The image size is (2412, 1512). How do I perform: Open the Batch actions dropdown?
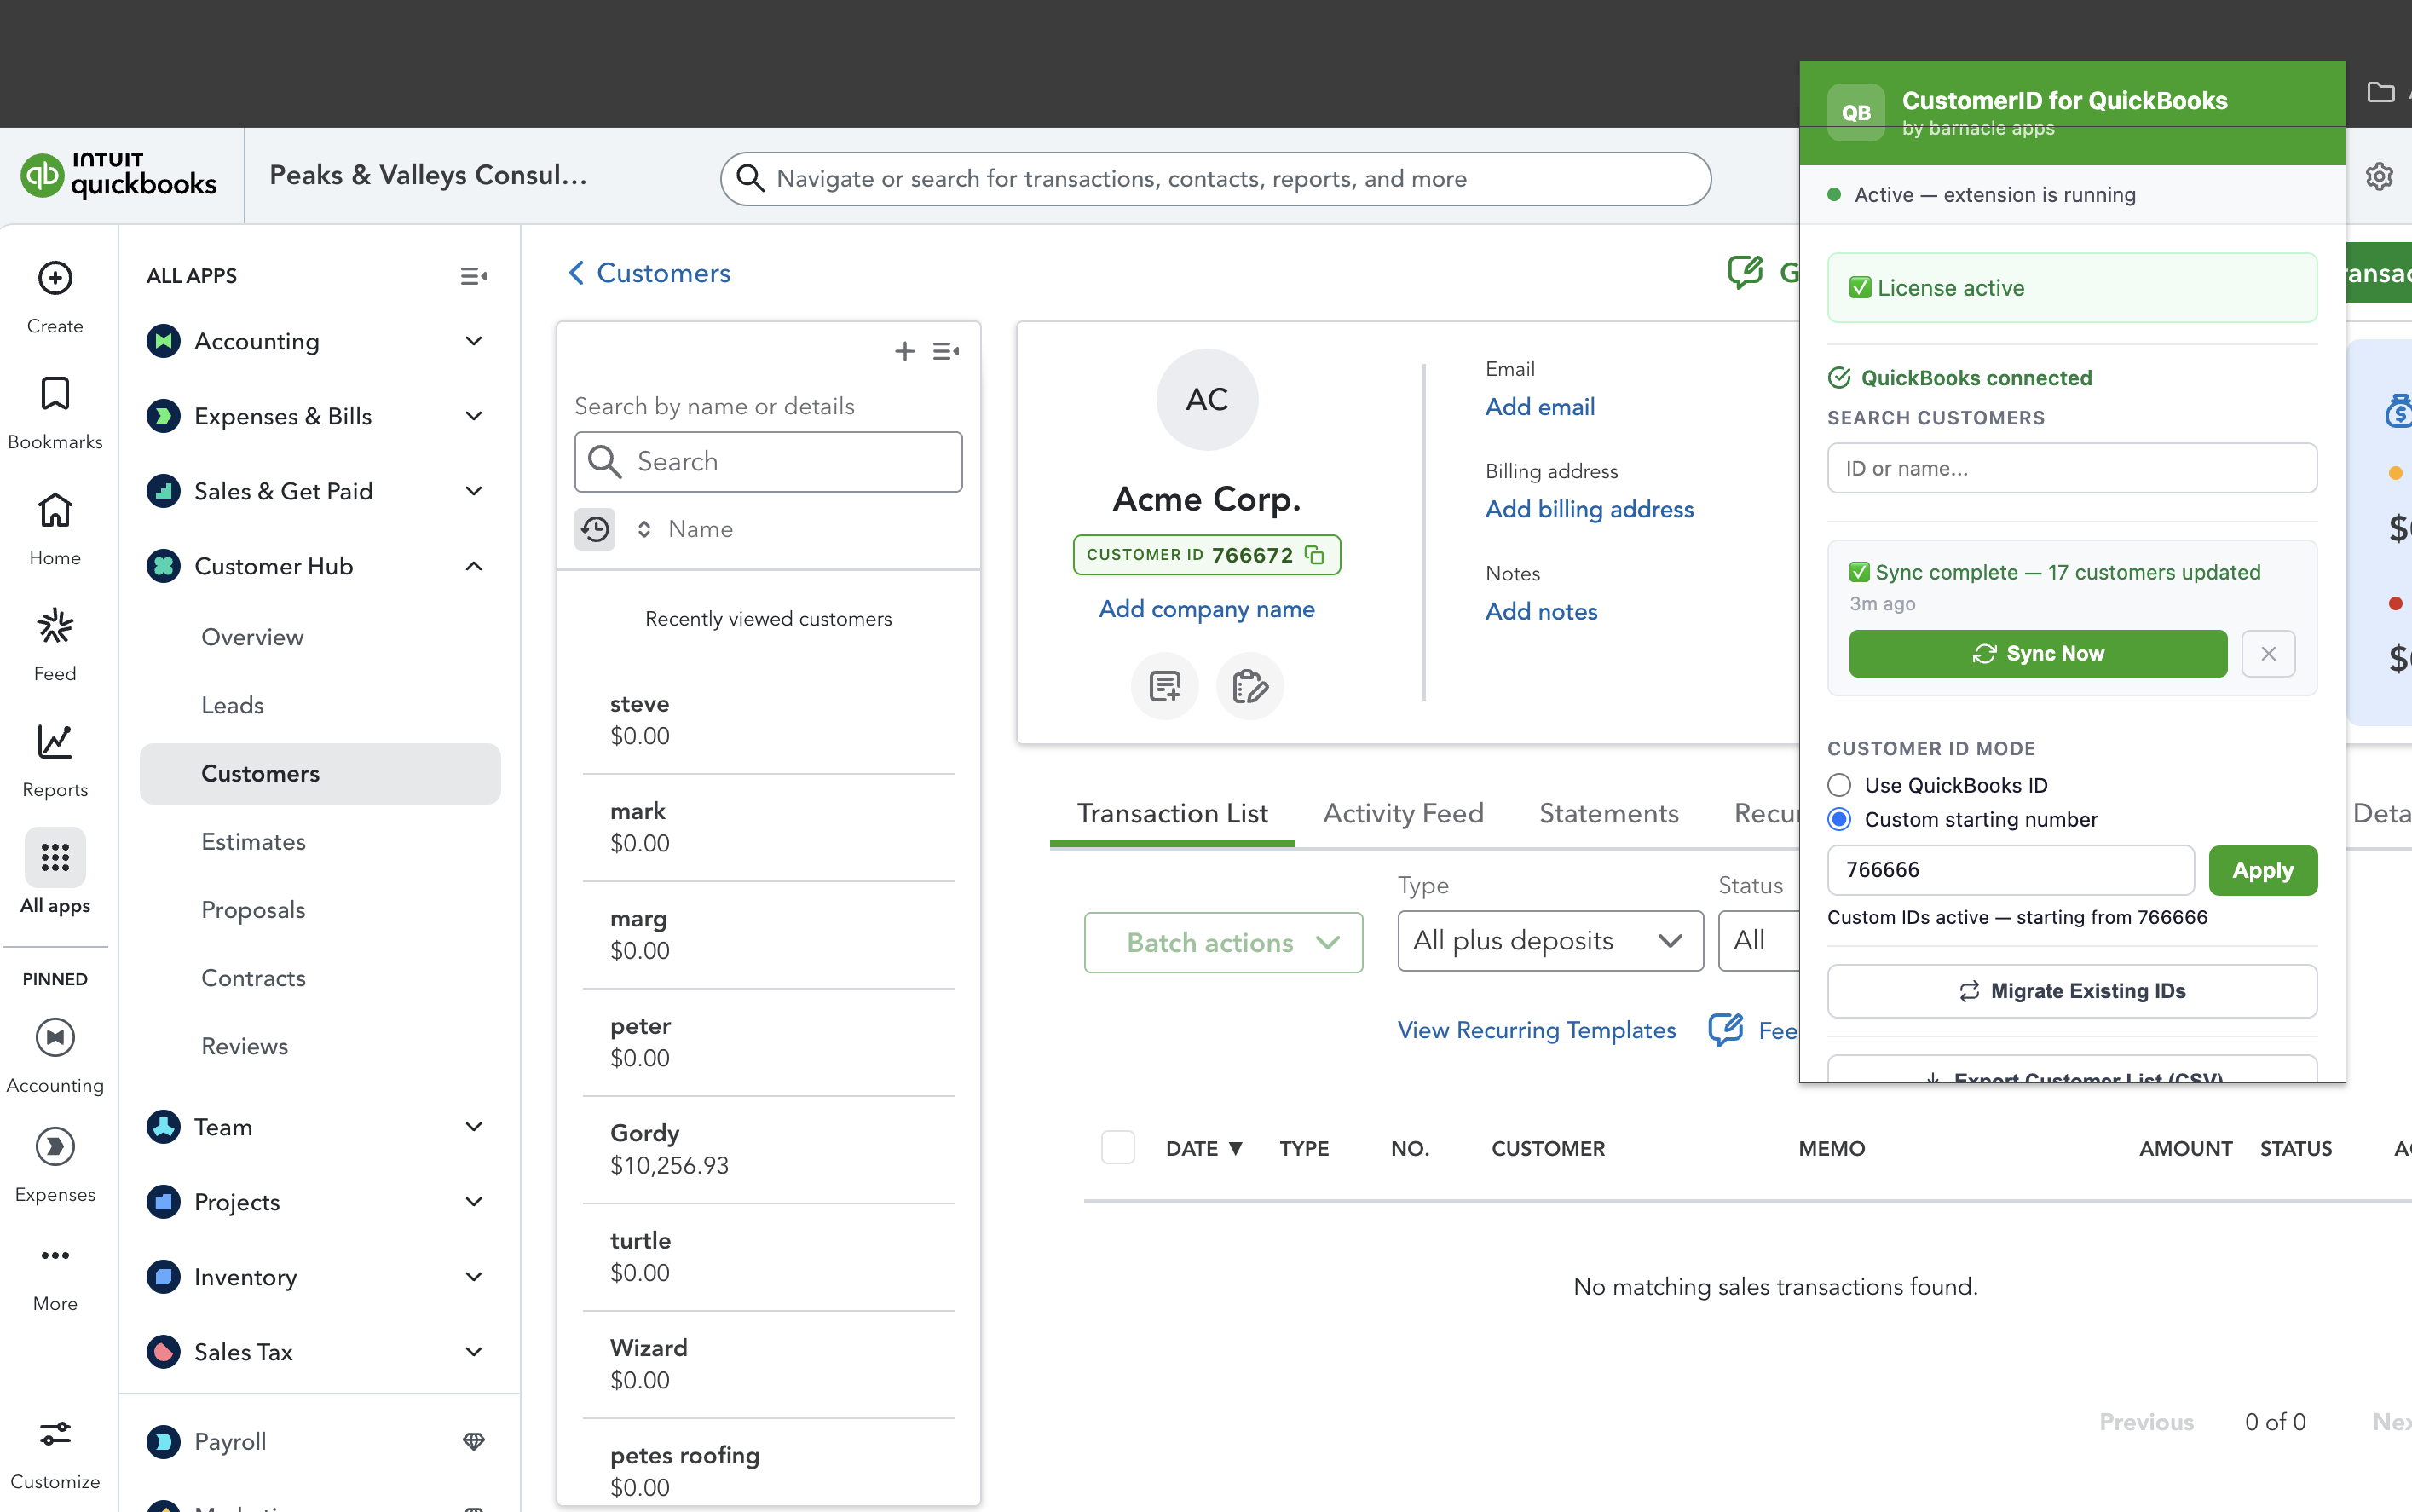click(x=1223, y=942)
